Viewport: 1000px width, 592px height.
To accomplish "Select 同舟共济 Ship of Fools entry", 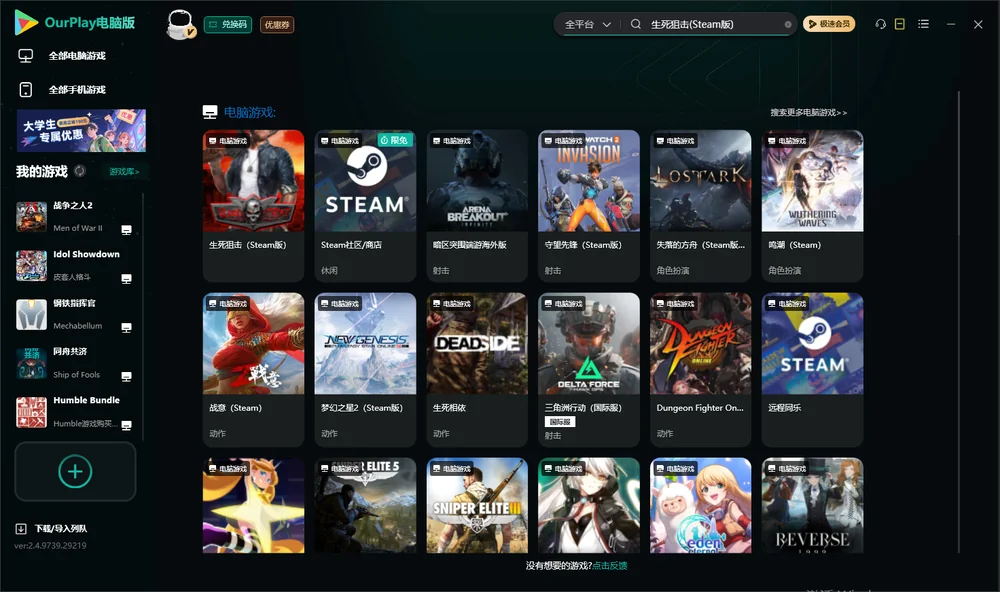I will click(x=75, y=364).
